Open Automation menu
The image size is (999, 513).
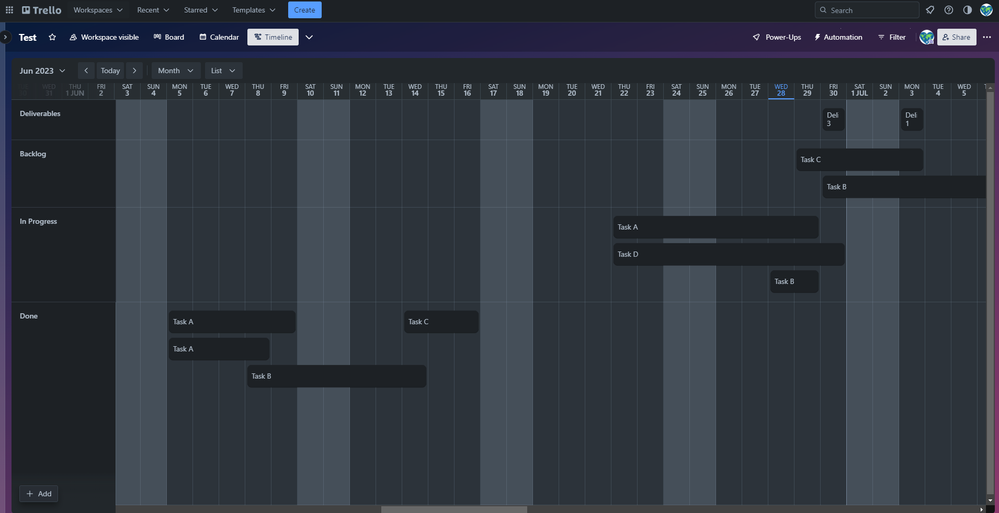838,37
